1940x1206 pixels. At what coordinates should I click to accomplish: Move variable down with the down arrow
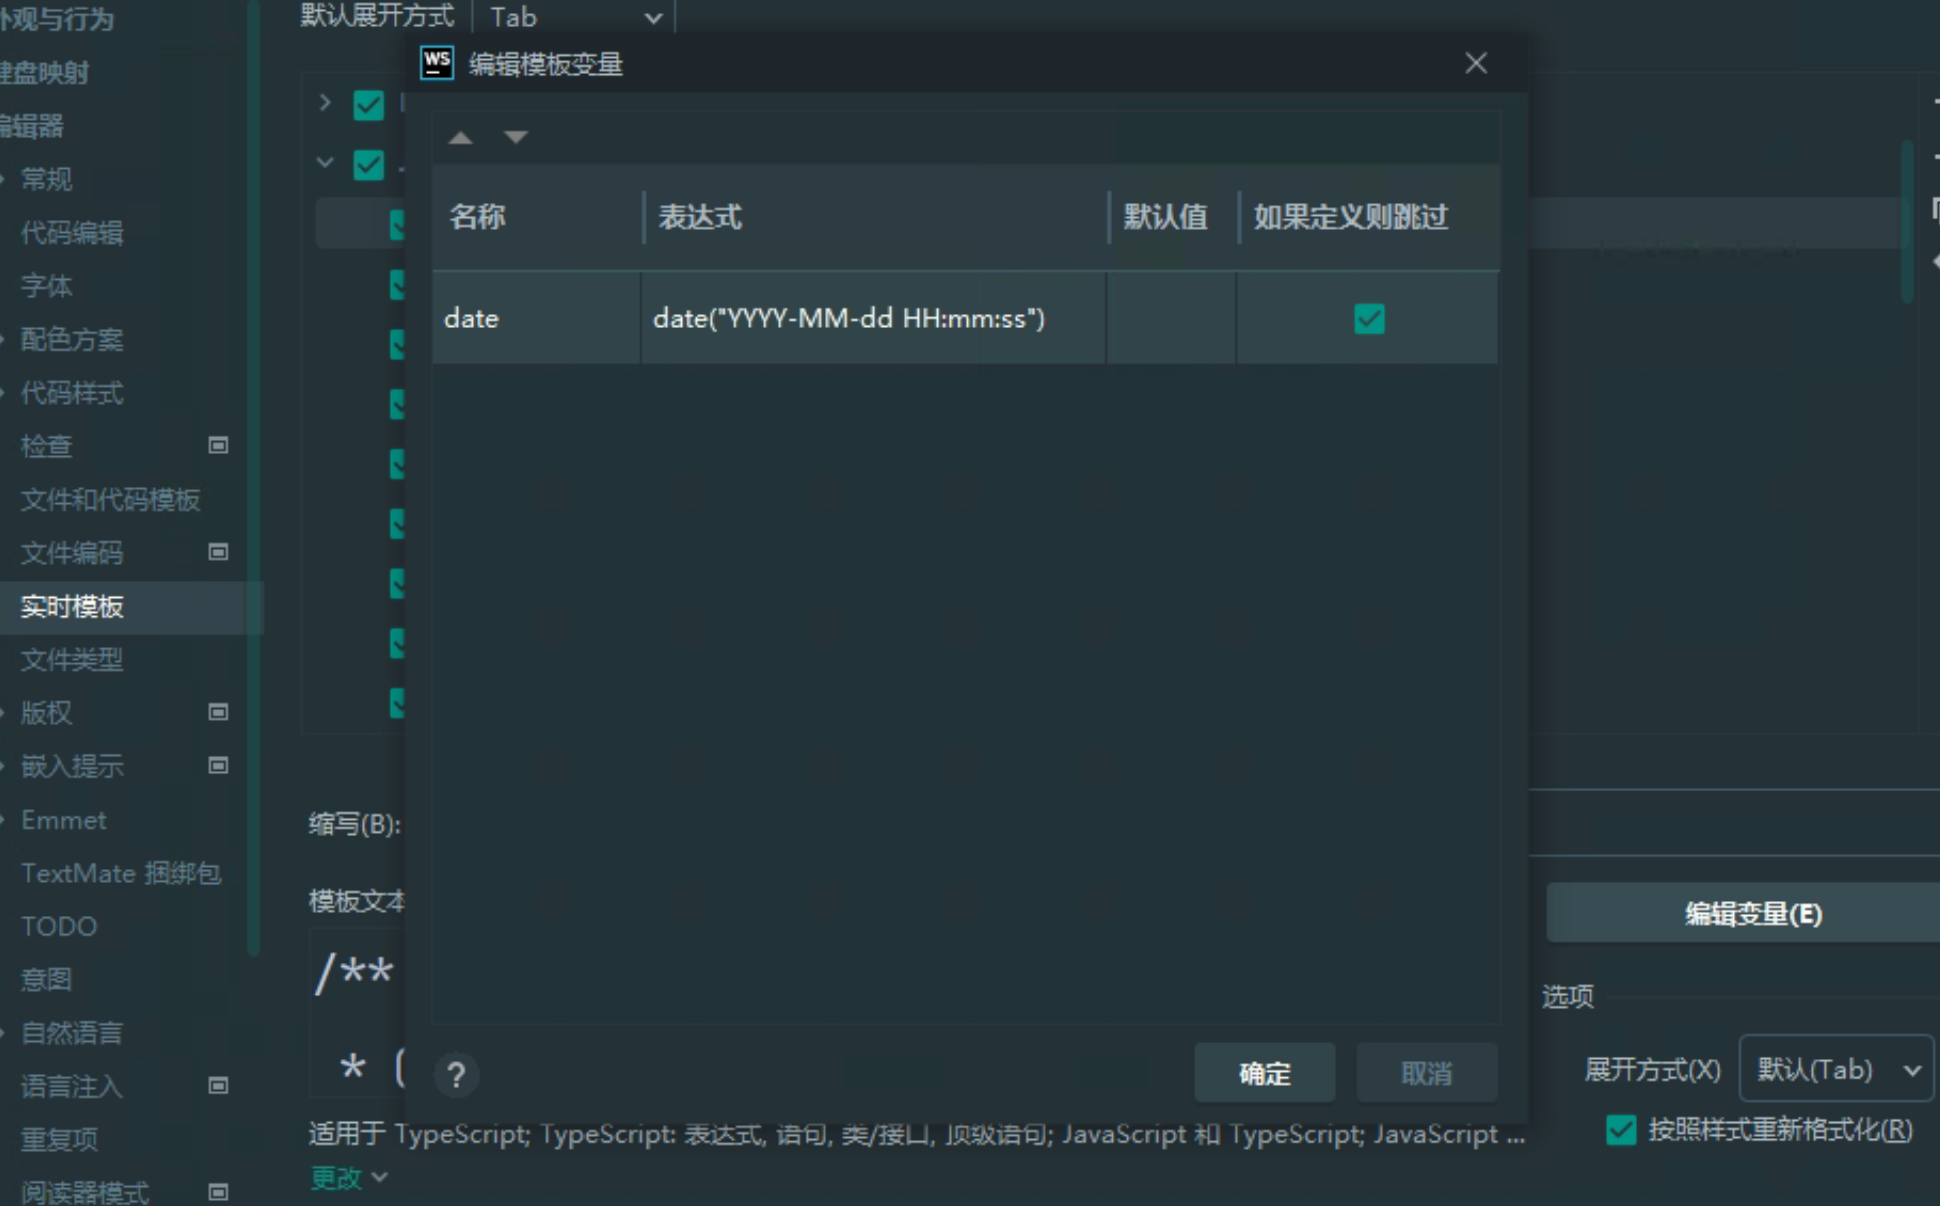coord(515,137)
